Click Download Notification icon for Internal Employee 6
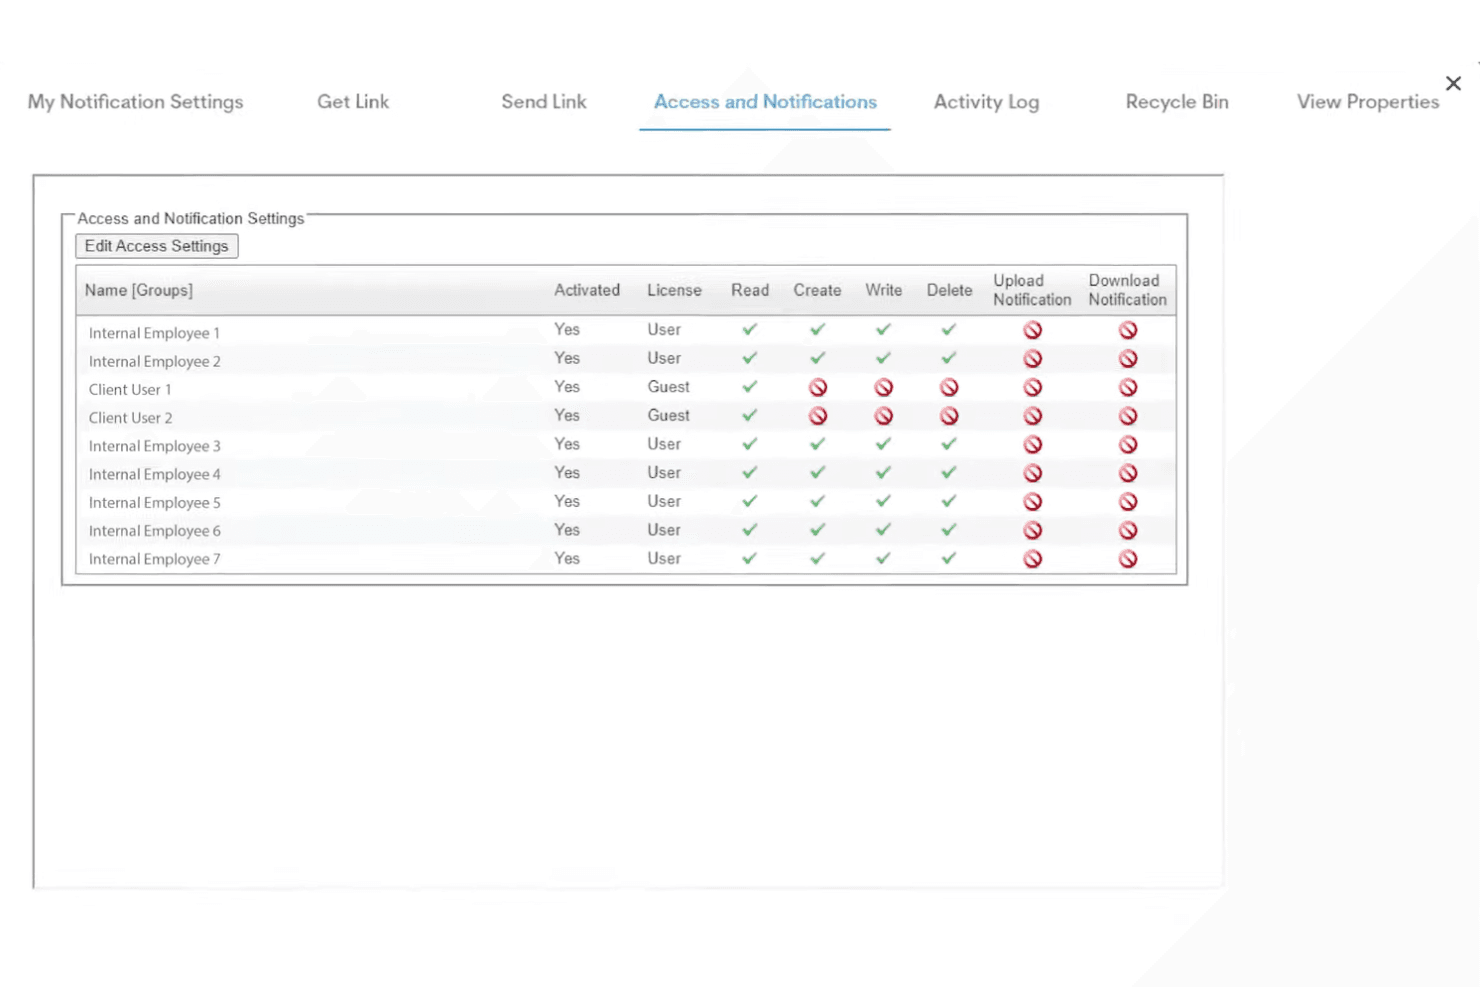This screenshot has height=987, width=1480. click(x=1128, y=531)
